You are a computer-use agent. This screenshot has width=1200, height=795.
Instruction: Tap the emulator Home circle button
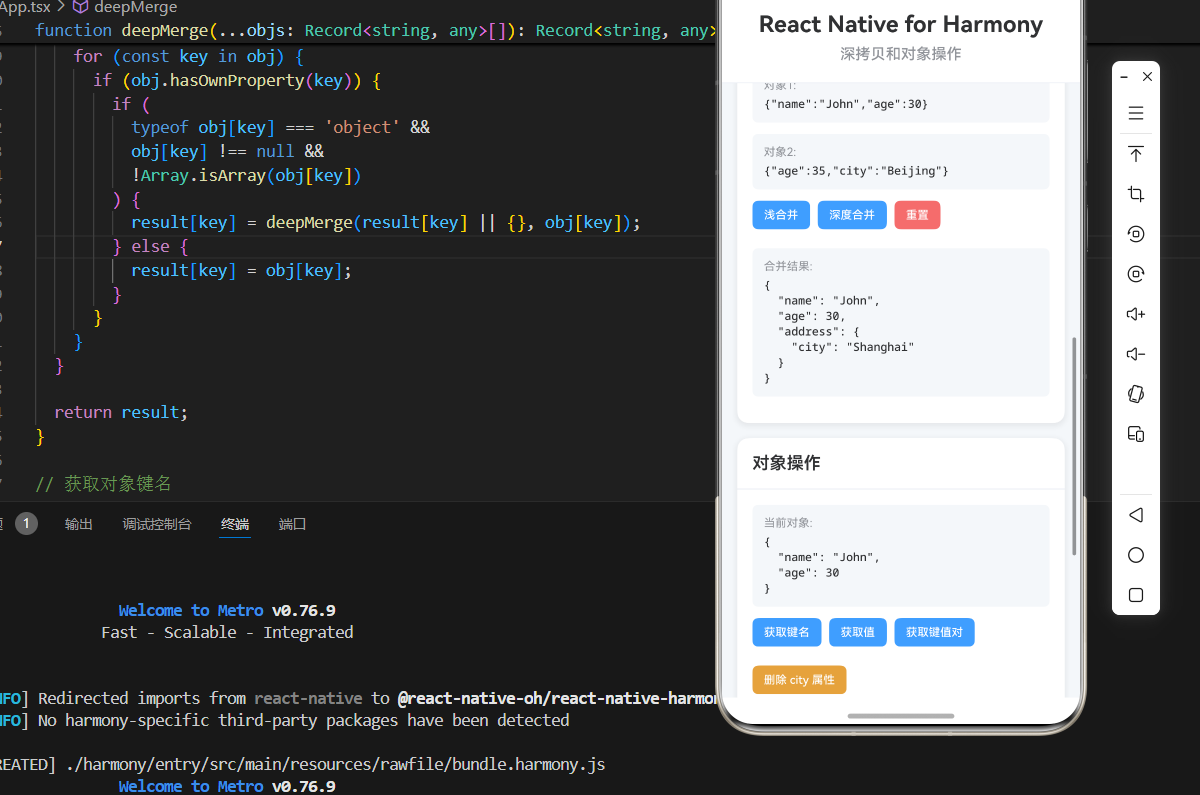tap(1136, 555)
